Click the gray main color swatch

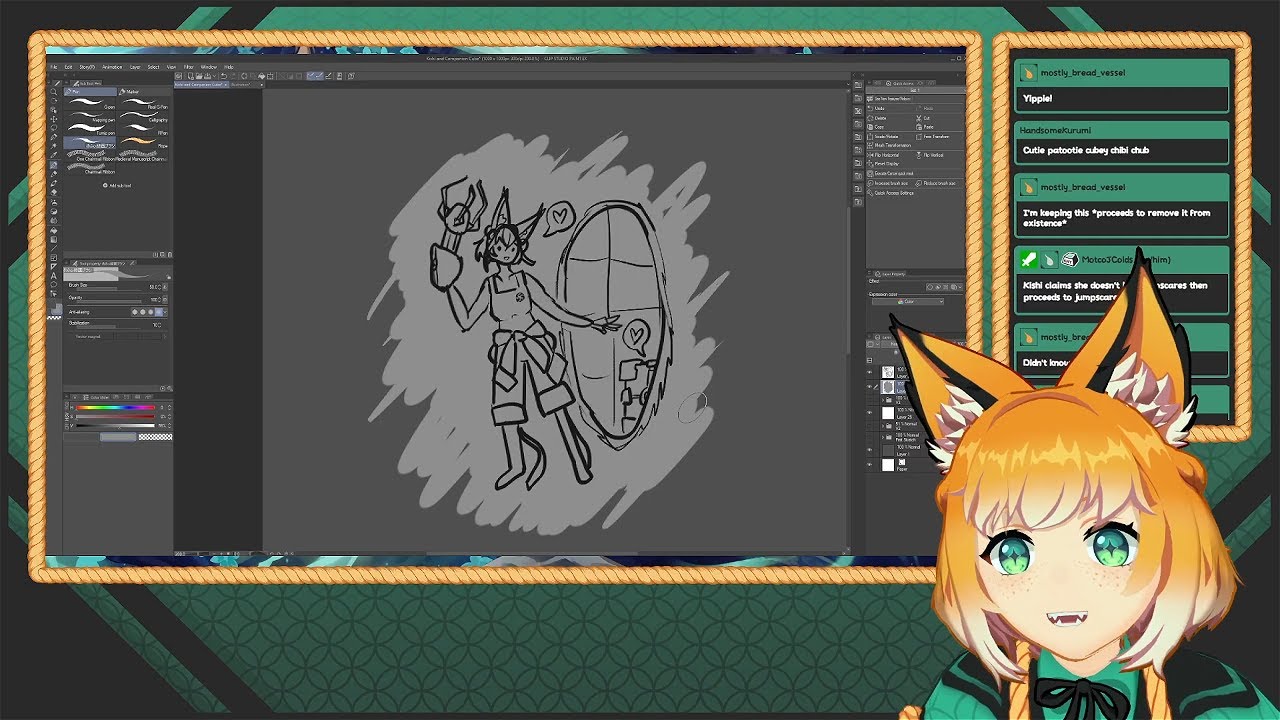pyautogui.click(x=118, y=436)
